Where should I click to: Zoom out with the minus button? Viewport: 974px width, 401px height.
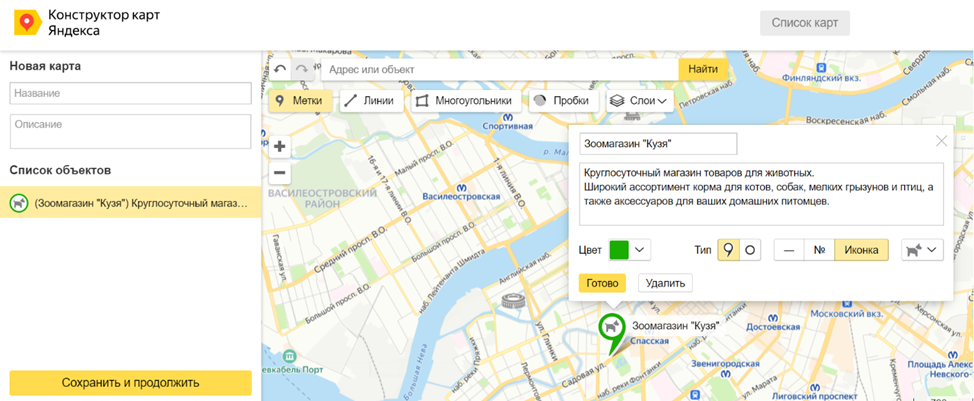(x=280, y=173)
